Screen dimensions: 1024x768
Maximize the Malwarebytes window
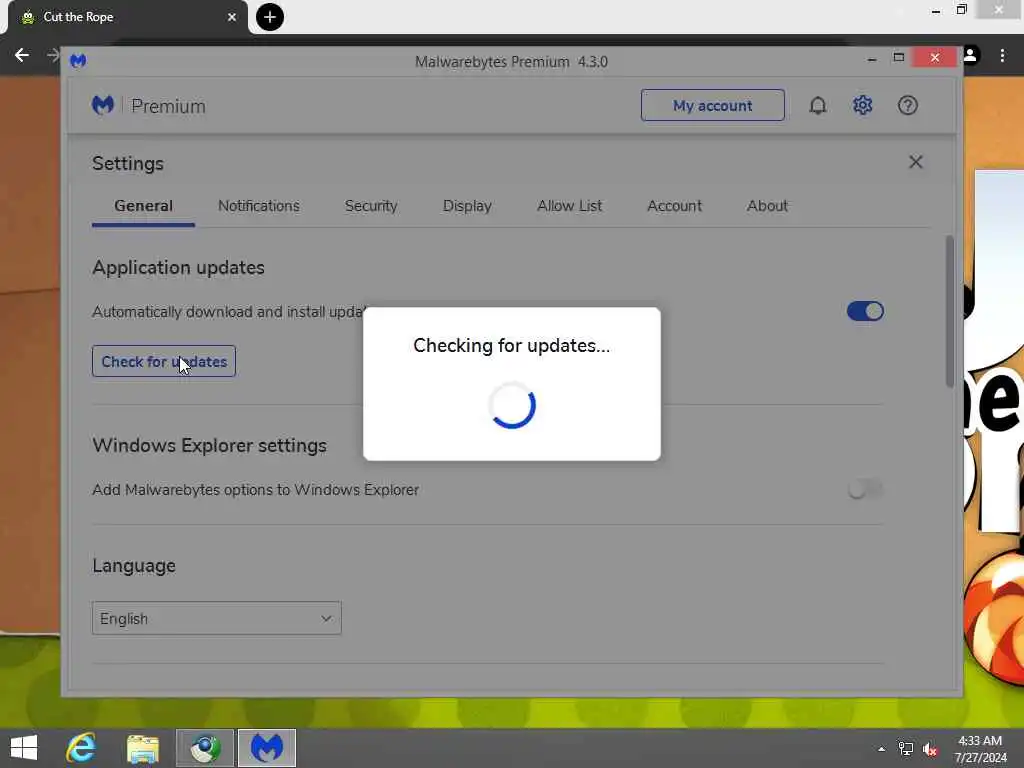click(899, 57)
